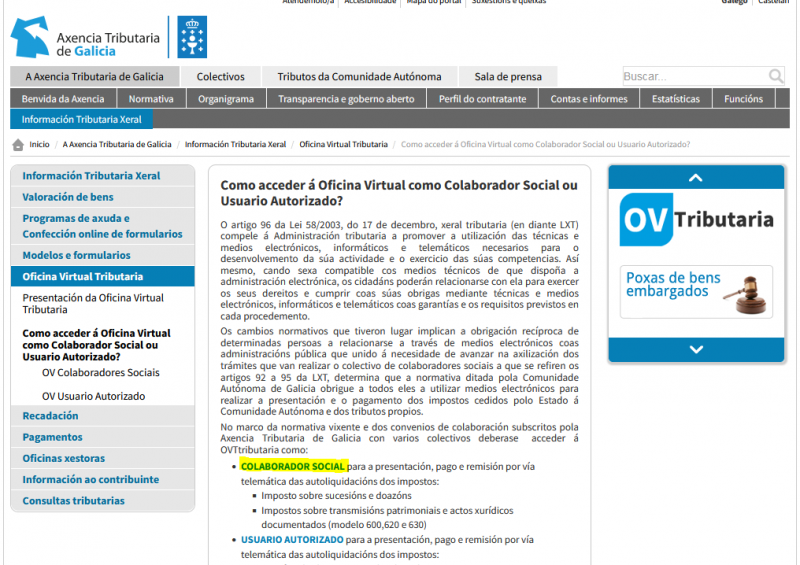Open Oficinas xestoras sidebar item

(x=103, y=458)
